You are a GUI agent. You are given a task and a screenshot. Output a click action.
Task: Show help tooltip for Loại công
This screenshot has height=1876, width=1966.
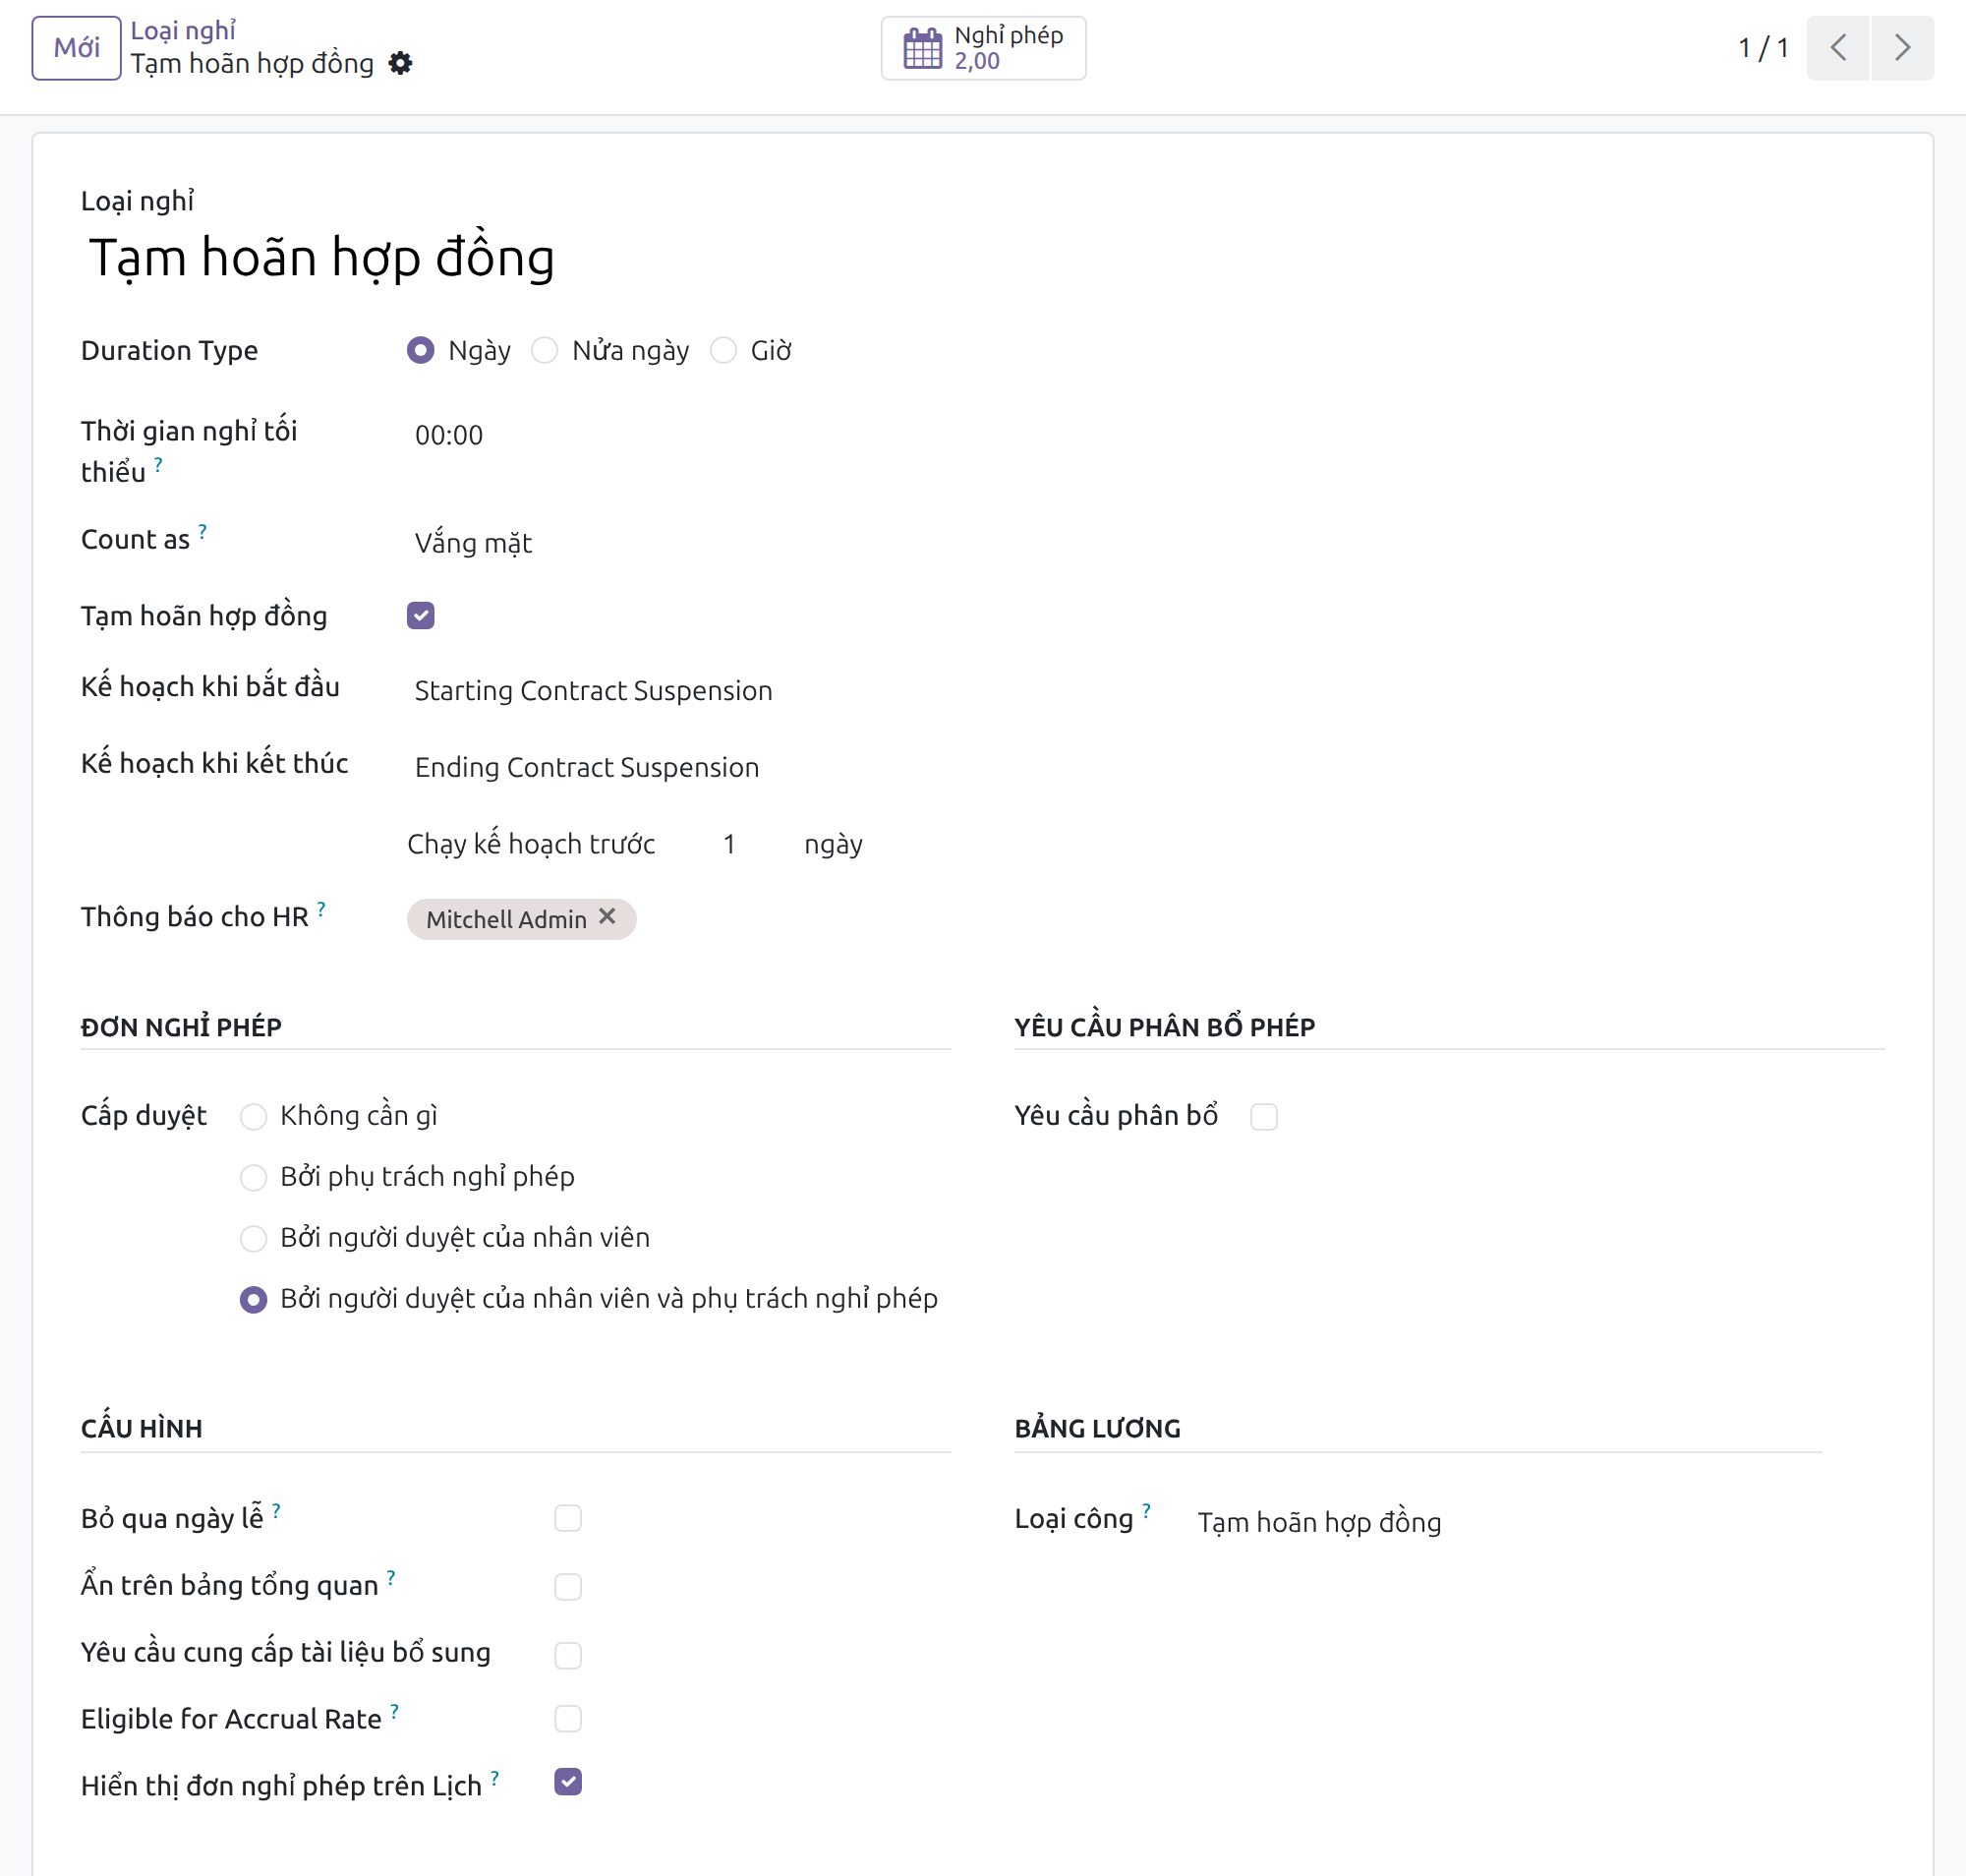click(1146, 1511)
